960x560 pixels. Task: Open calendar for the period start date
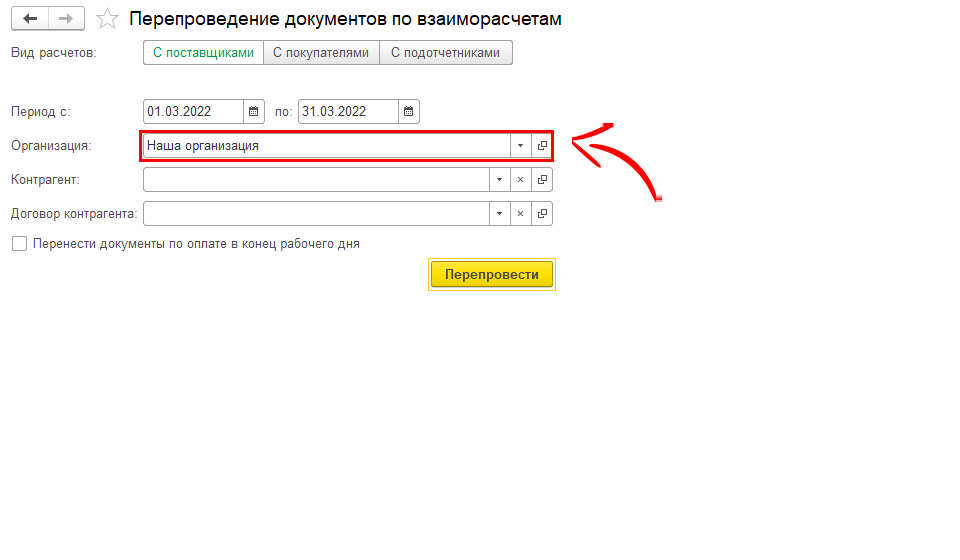pyautogui.click(x=254, y=111)
